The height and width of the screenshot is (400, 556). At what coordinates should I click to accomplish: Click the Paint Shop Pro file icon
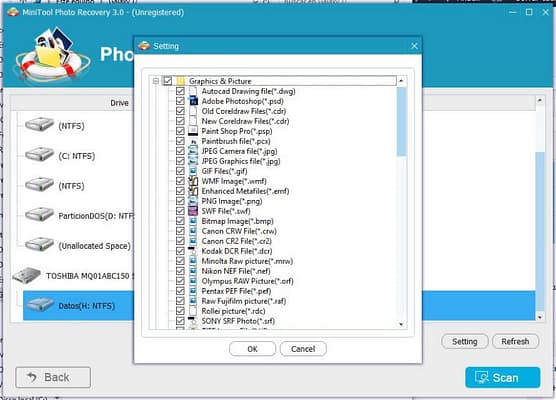click(193, 131)
